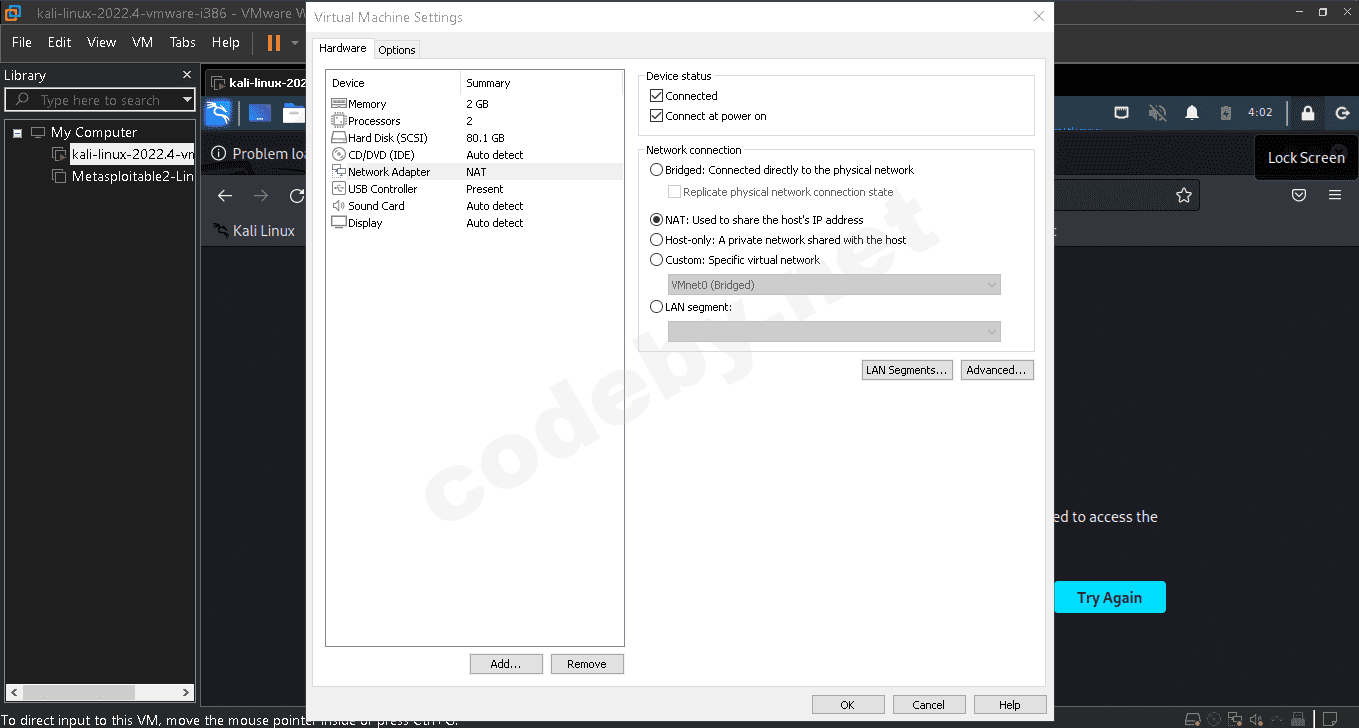The image size is (1359, 728).
Task: Select the Display device row
Action: (474, 223)
